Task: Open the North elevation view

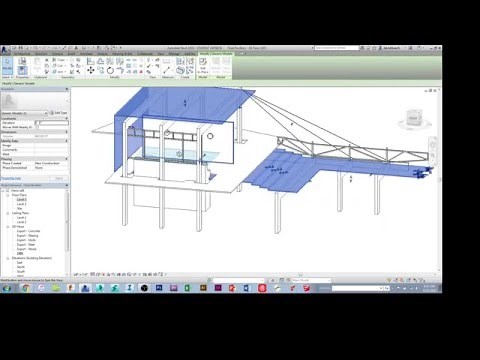Action: pyautogui.click(x=21, y=267)
